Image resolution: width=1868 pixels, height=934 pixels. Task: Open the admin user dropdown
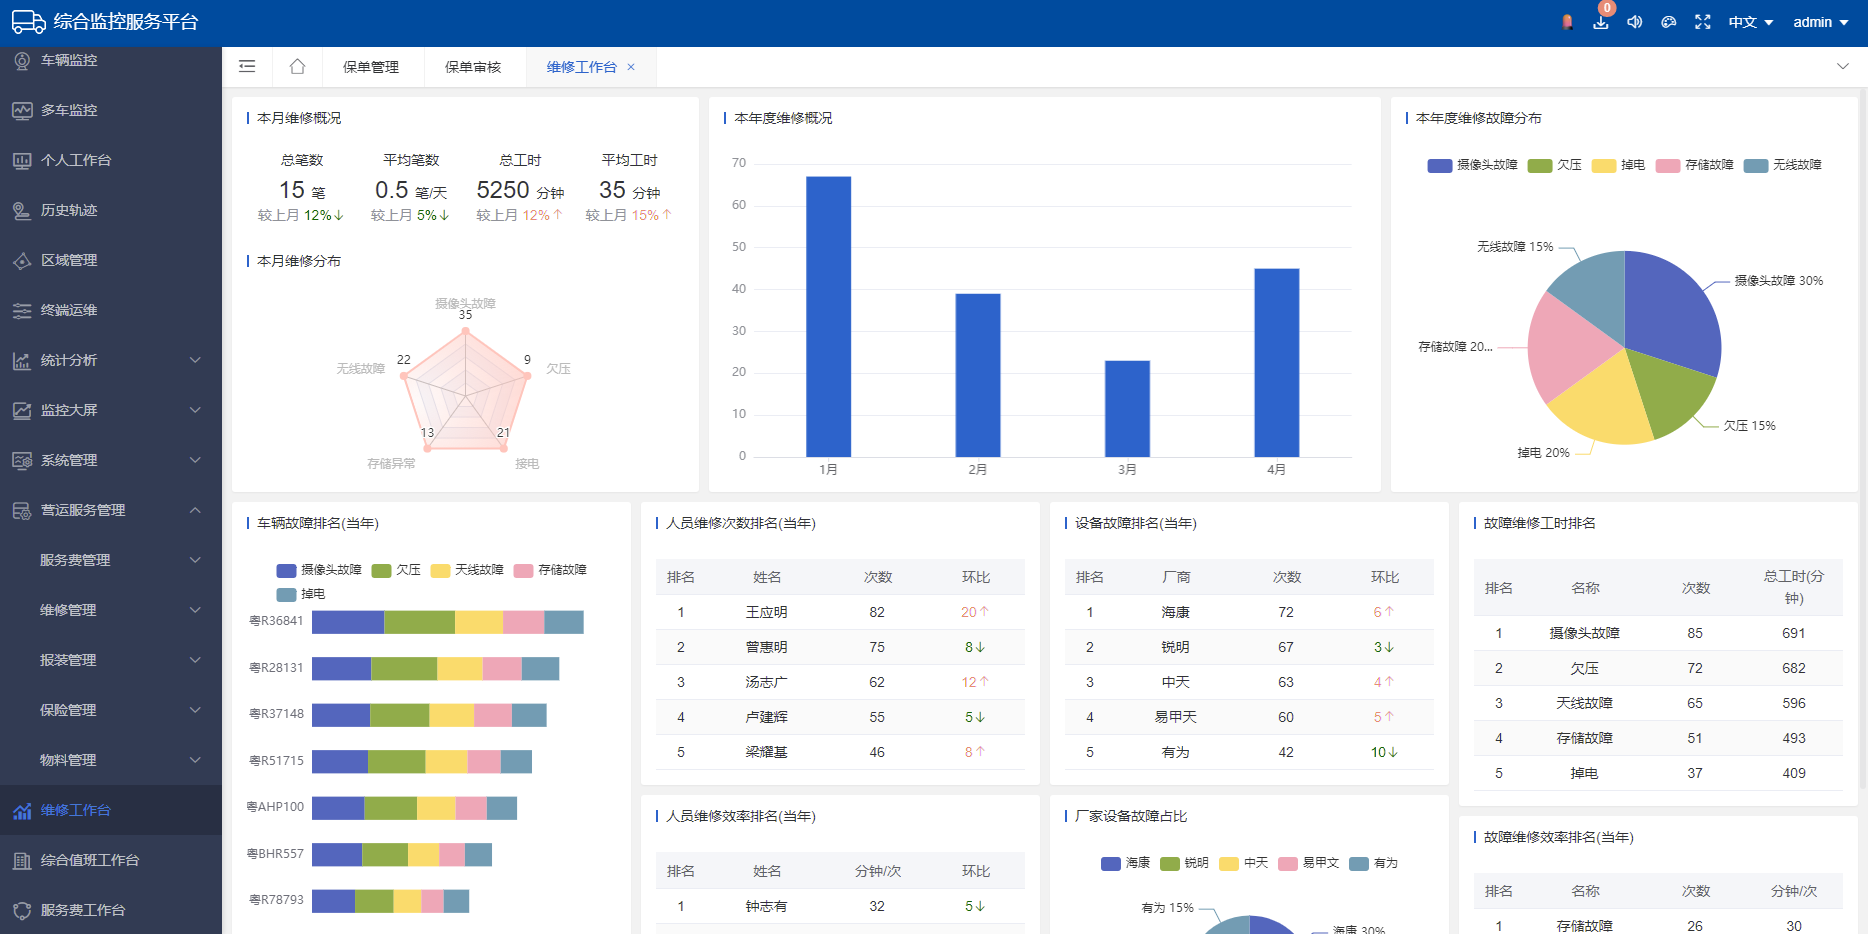pos(1820,22)
